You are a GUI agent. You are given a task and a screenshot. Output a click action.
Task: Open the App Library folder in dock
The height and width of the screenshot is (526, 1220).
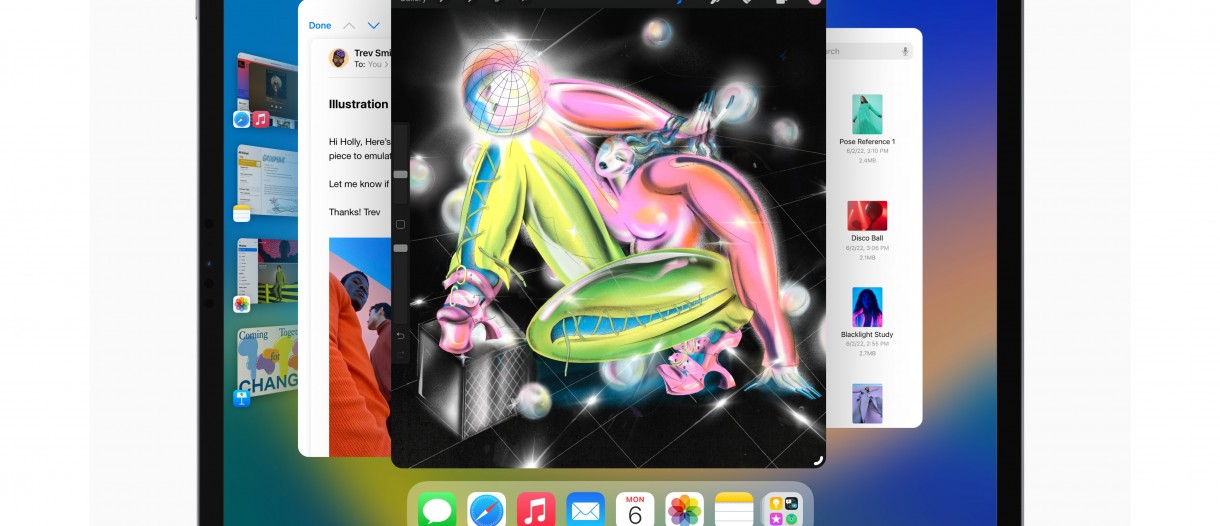click(x=783, y=510)
